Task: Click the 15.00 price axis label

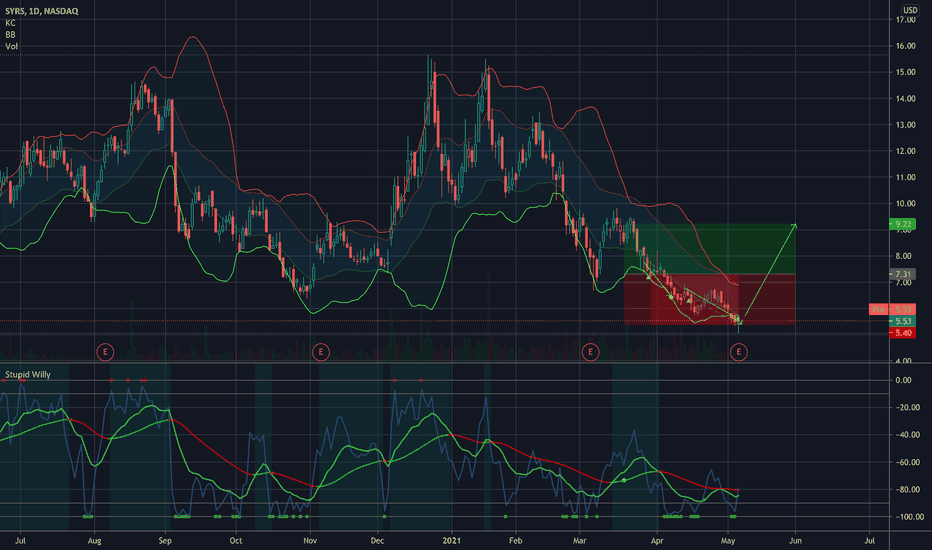Action: (x=905, y=72)
